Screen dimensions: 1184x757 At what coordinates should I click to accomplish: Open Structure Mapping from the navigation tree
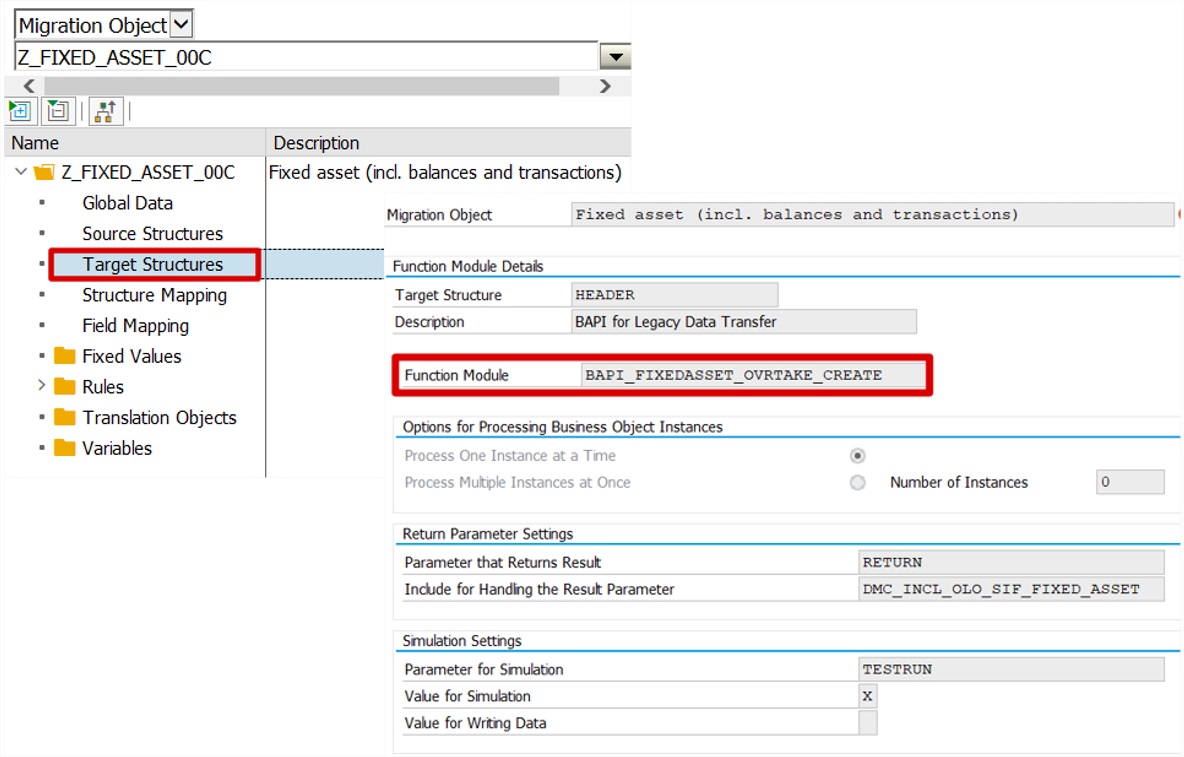click(x=155, y=295)
